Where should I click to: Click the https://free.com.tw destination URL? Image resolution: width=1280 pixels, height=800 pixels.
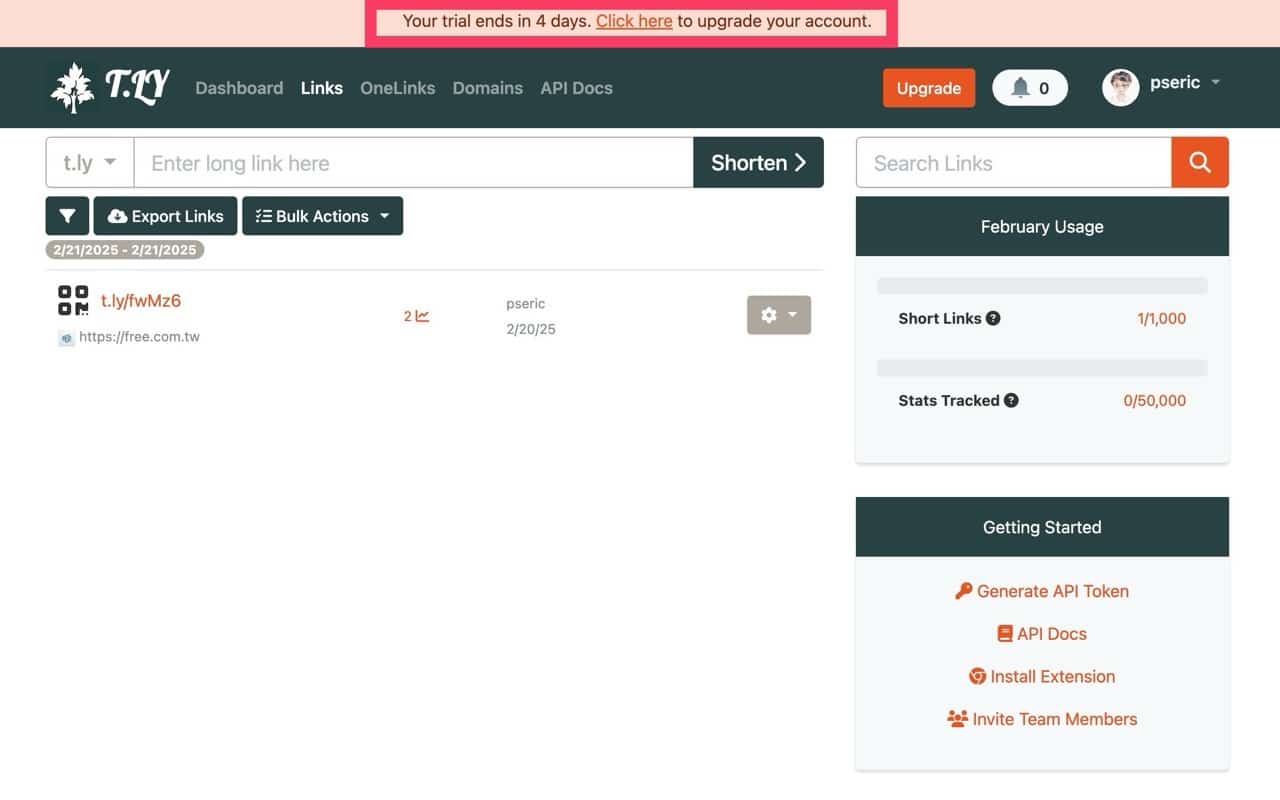pyautogui.click(x=139, y=337)
